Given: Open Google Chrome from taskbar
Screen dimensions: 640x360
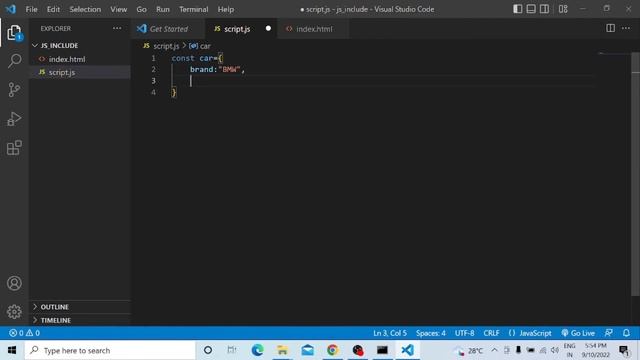Looking at the screenshot, I should 333,350.
